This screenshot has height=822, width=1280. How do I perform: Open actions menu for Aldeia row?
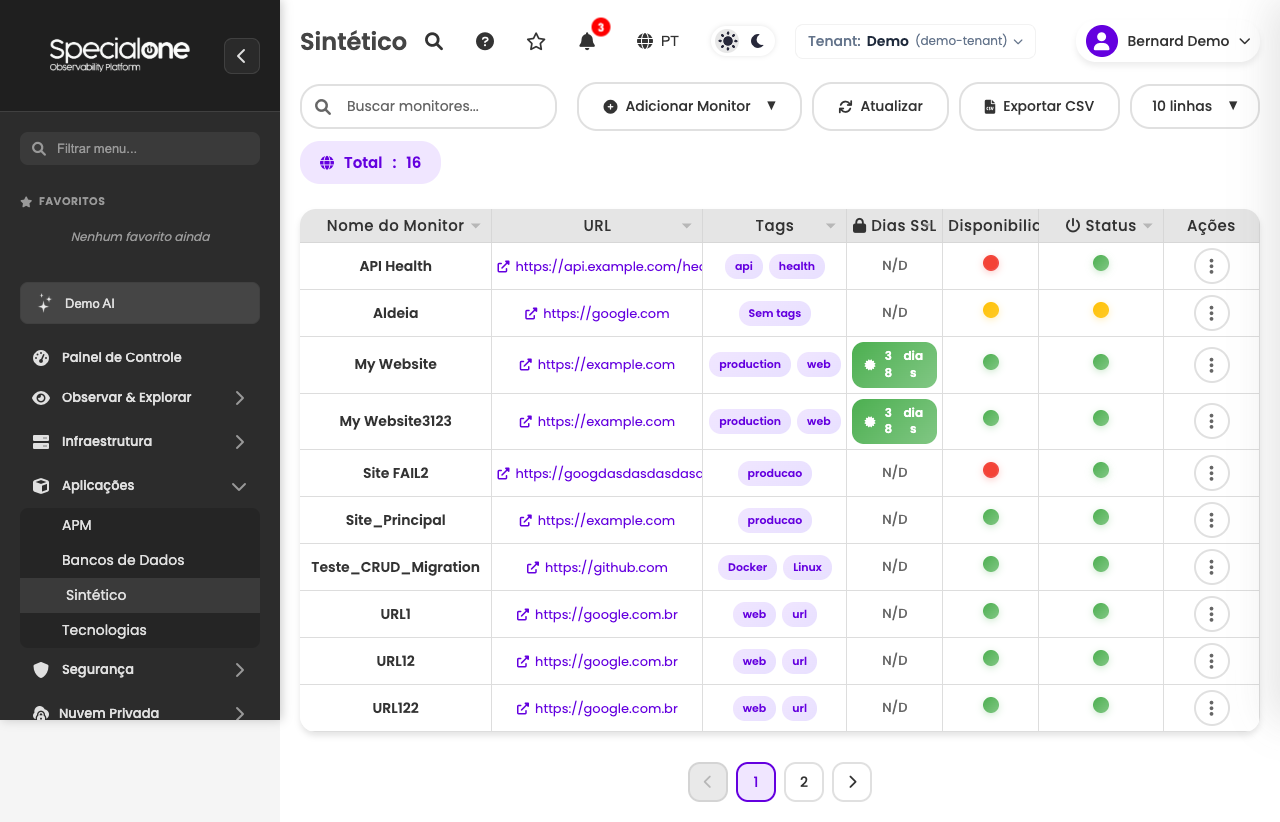1211,313
